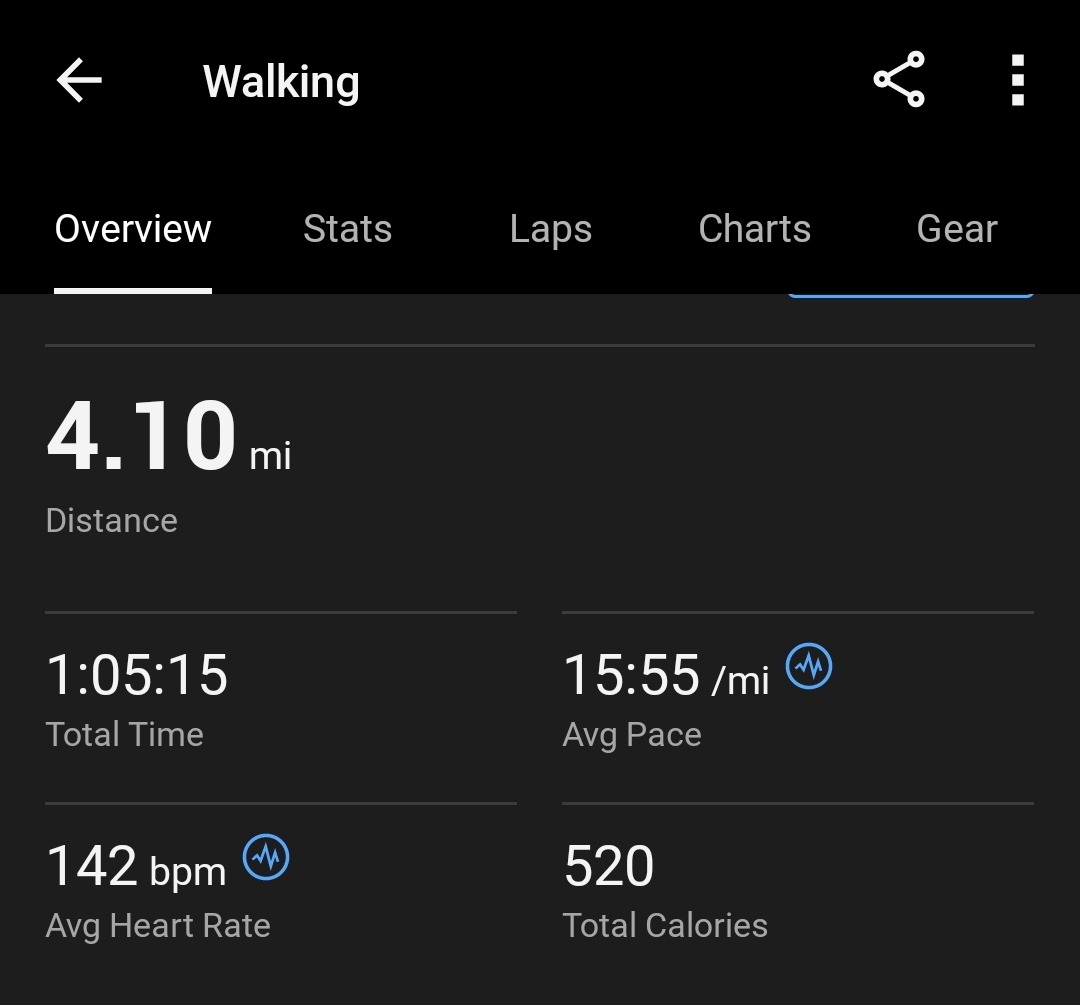This screenshot has height=1005, width=1080.
Task: Stay on the Overview tab
Action: tap(133, 229)
